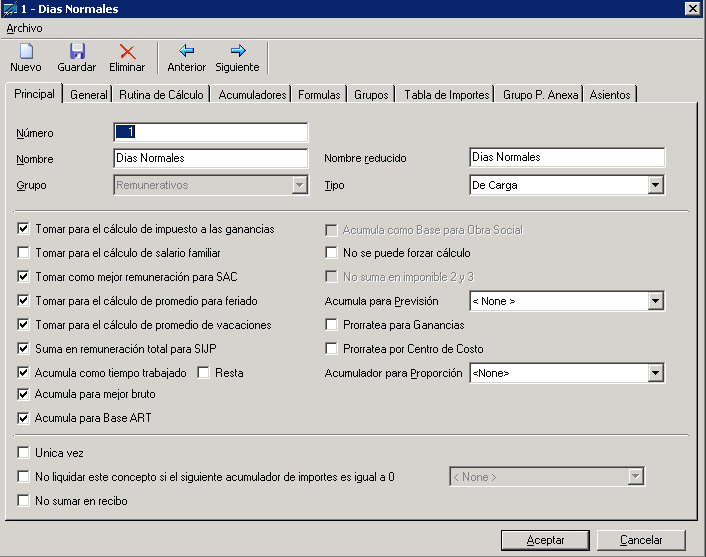706x557 pixels.
Task: Enable the Resta checkbox
Action: (x=204, y=373)
